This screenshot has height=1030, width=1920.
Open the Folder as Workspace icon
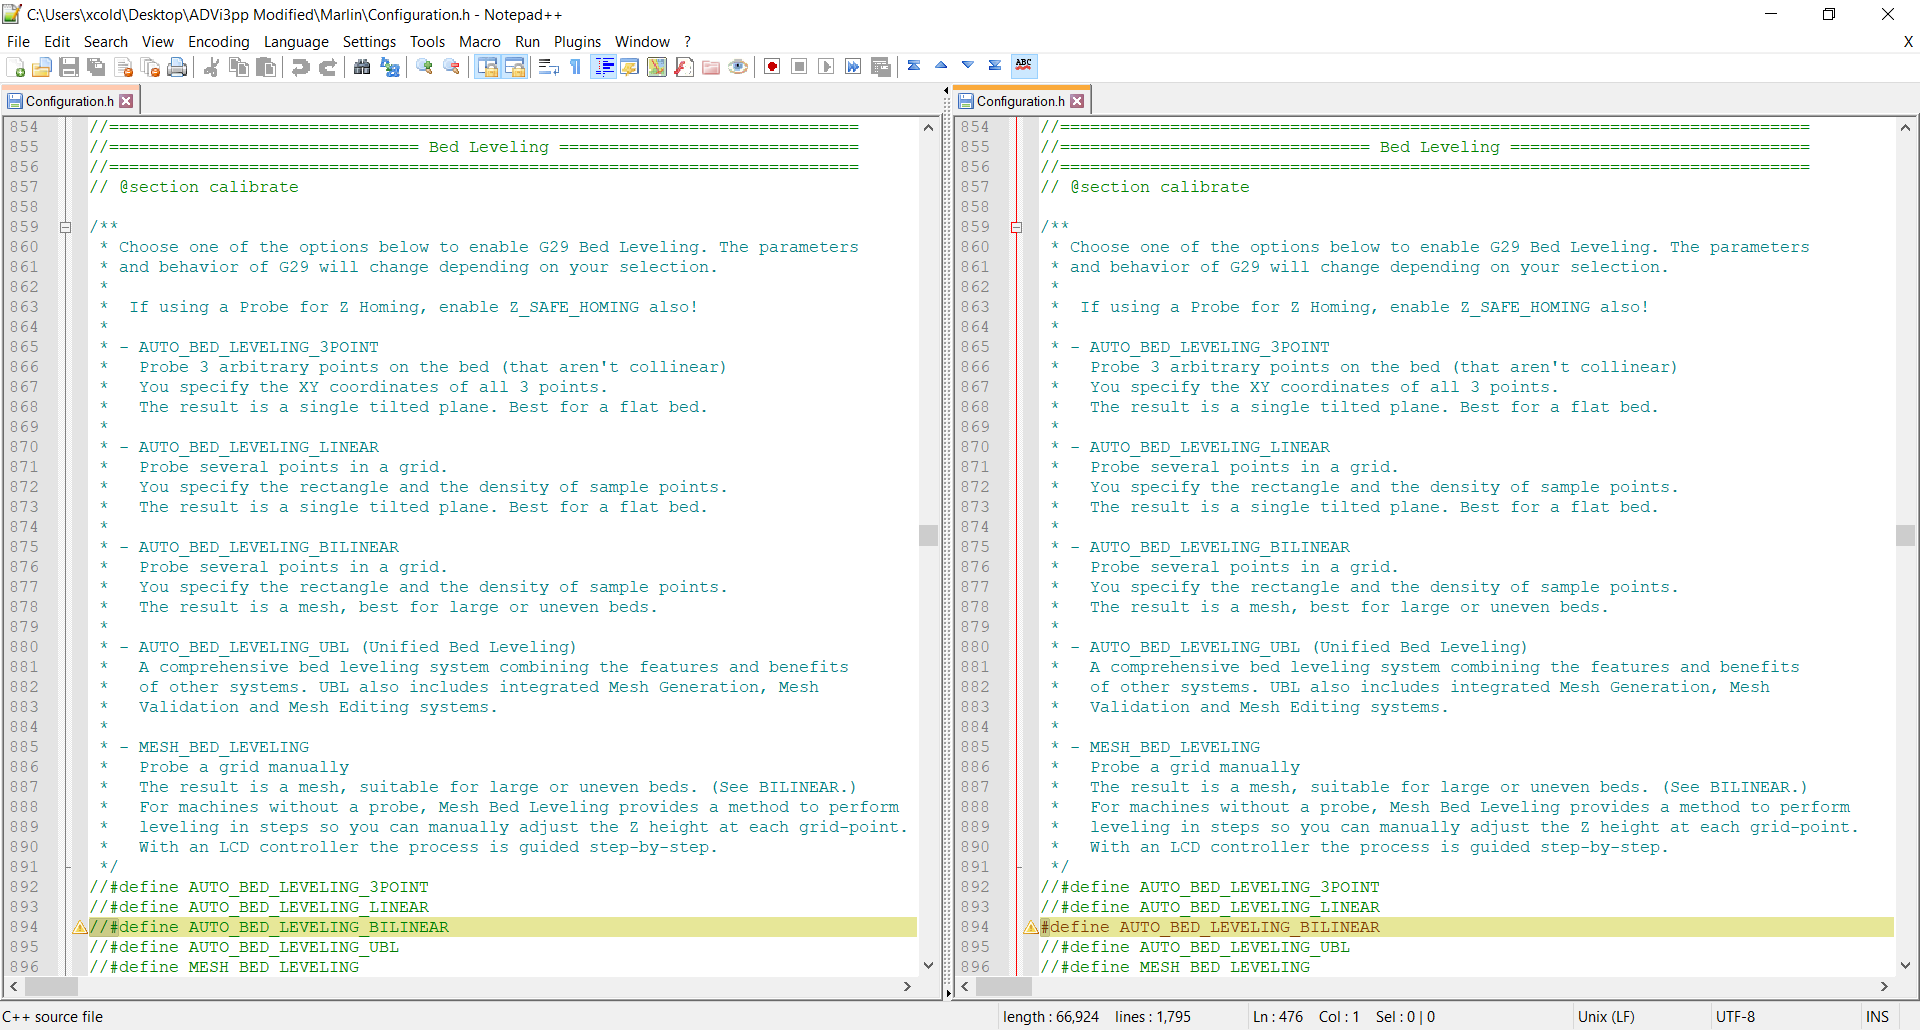(x=711, y=67)
